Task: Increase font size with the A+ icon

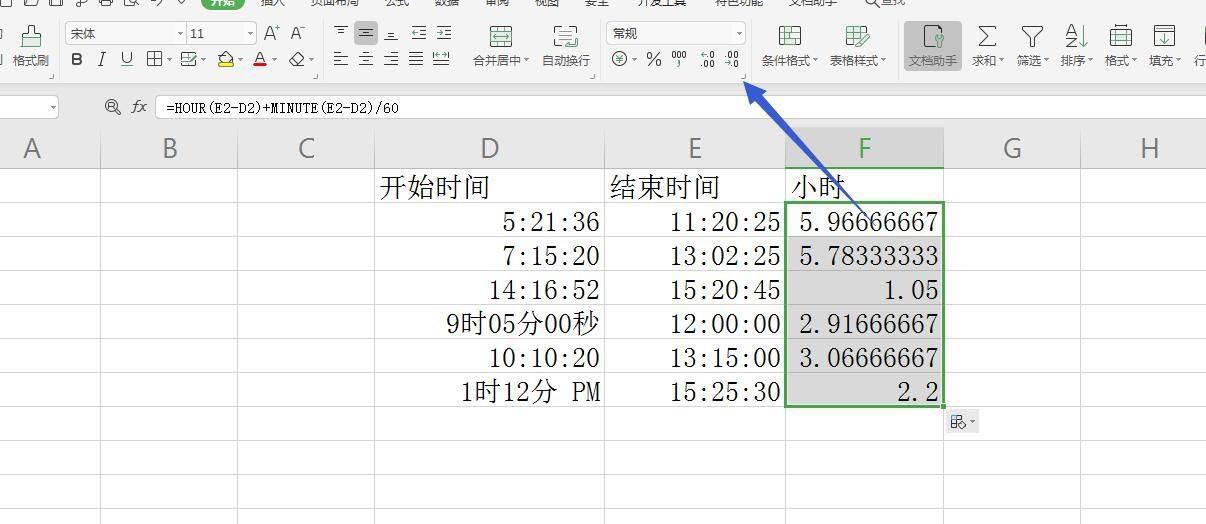Action: pos(272,33)
